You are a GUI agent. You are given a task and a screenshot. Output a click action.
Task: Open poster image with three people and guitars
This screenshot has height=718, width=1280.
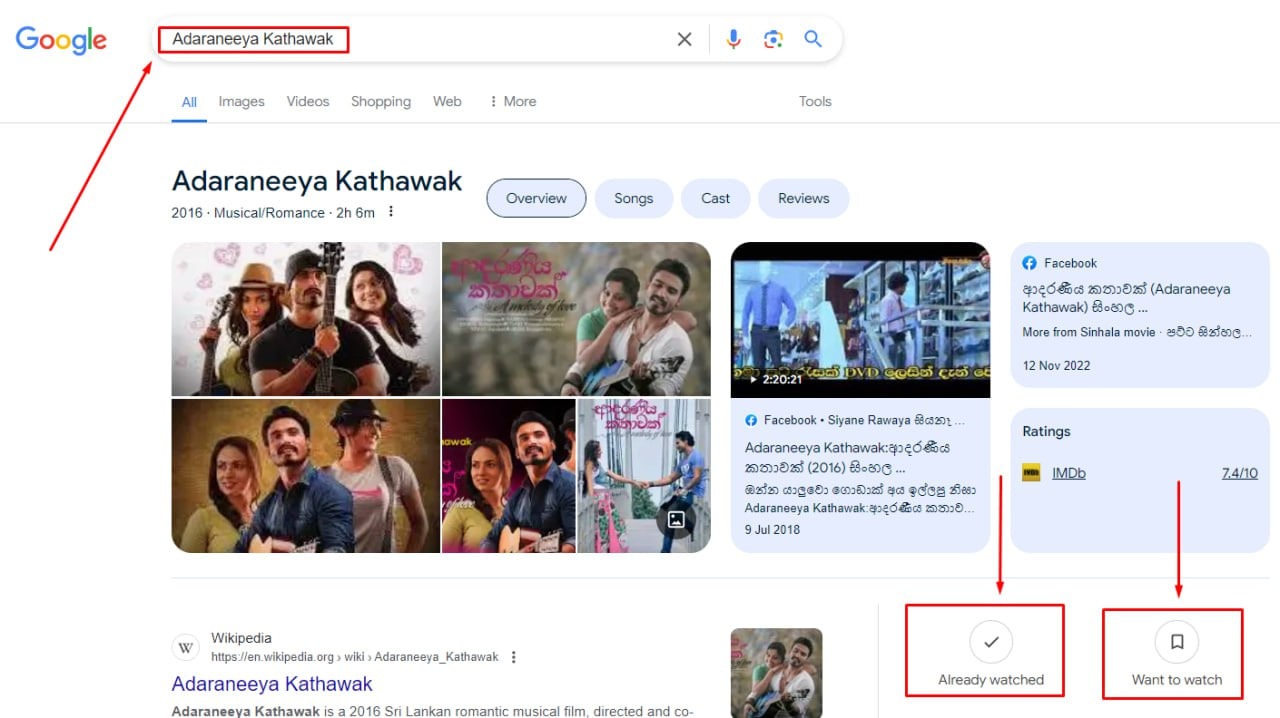[x=306, y=319]
